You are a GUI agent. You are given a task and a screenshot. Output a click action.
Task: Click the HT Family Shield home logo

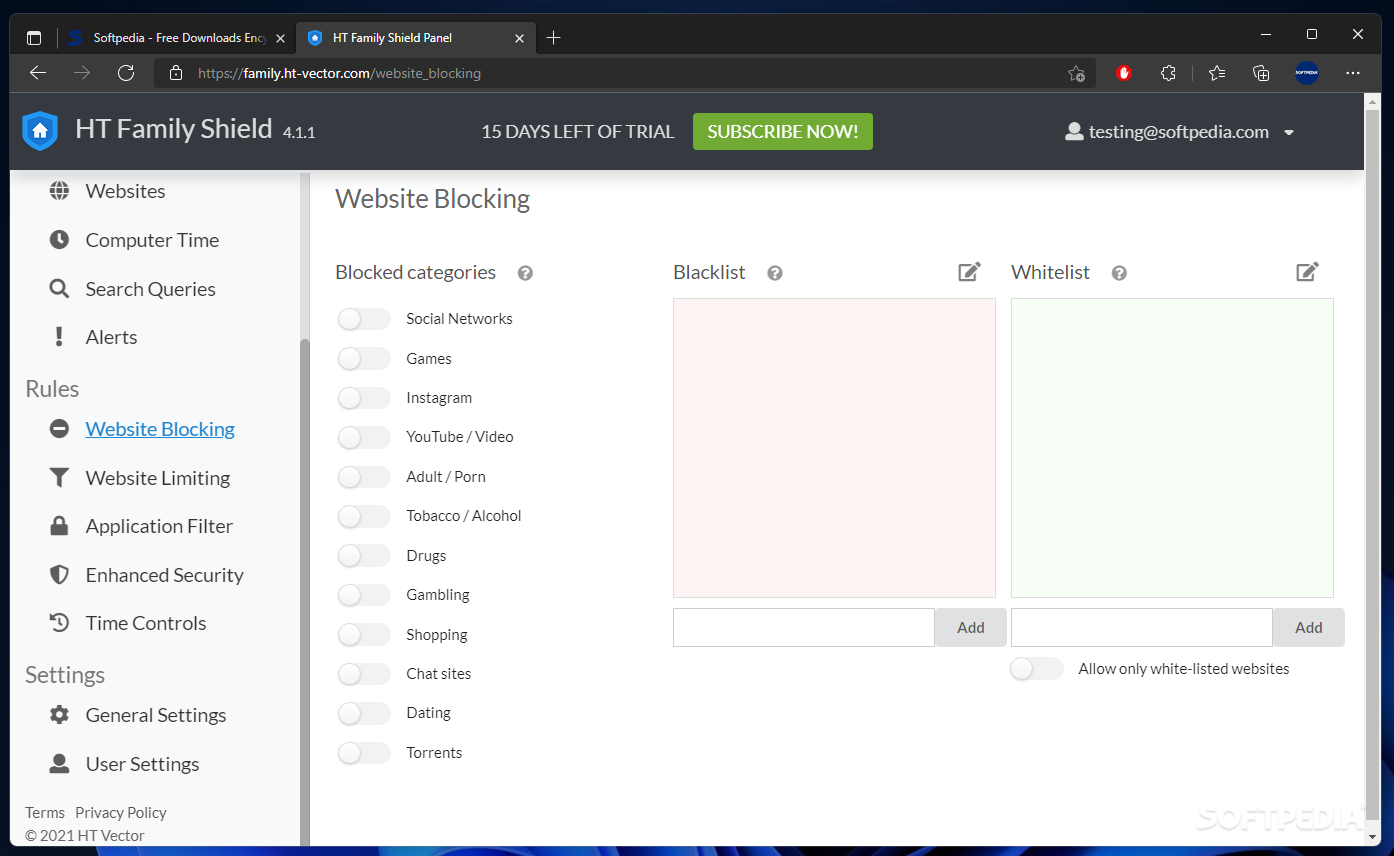(x=40, y=131)
